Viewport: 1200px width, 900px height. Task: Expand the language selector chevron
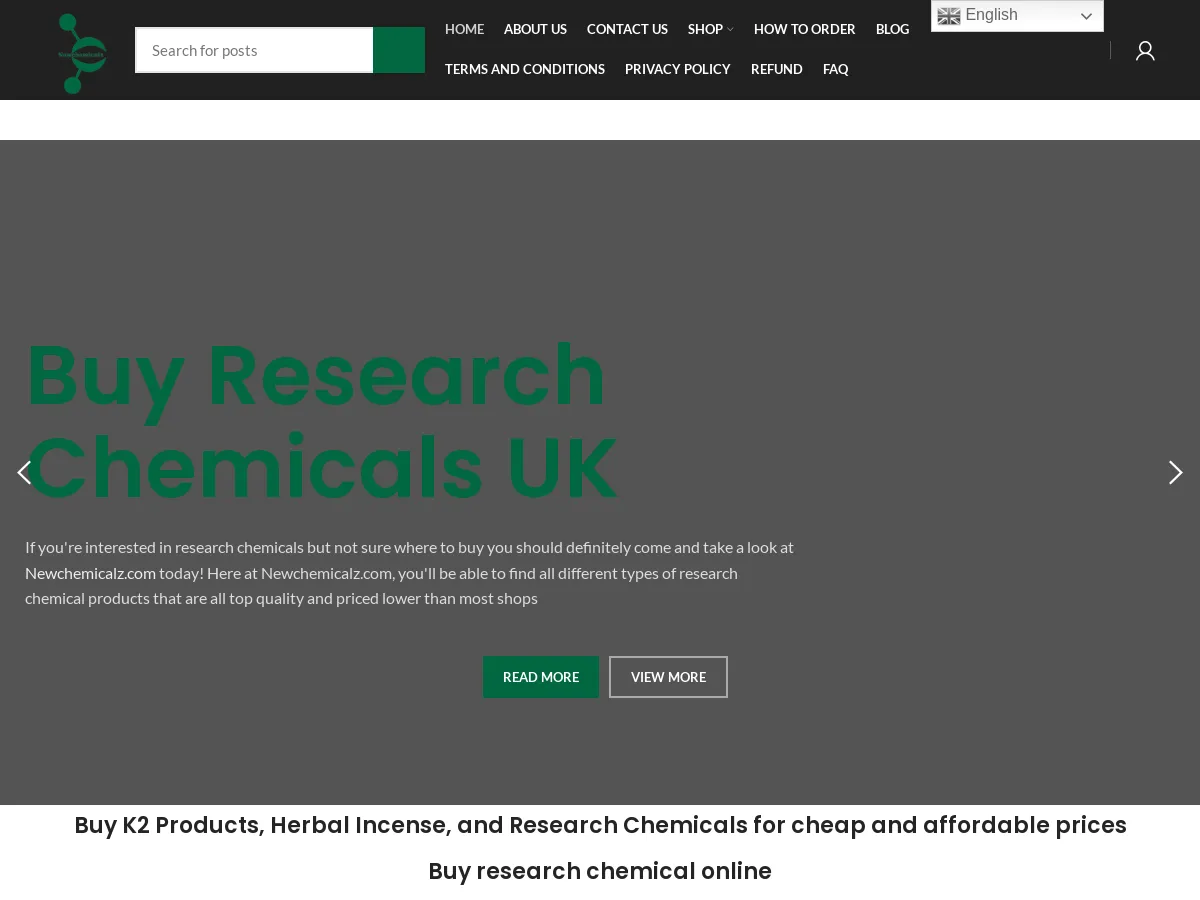(x=1086, y=16)
